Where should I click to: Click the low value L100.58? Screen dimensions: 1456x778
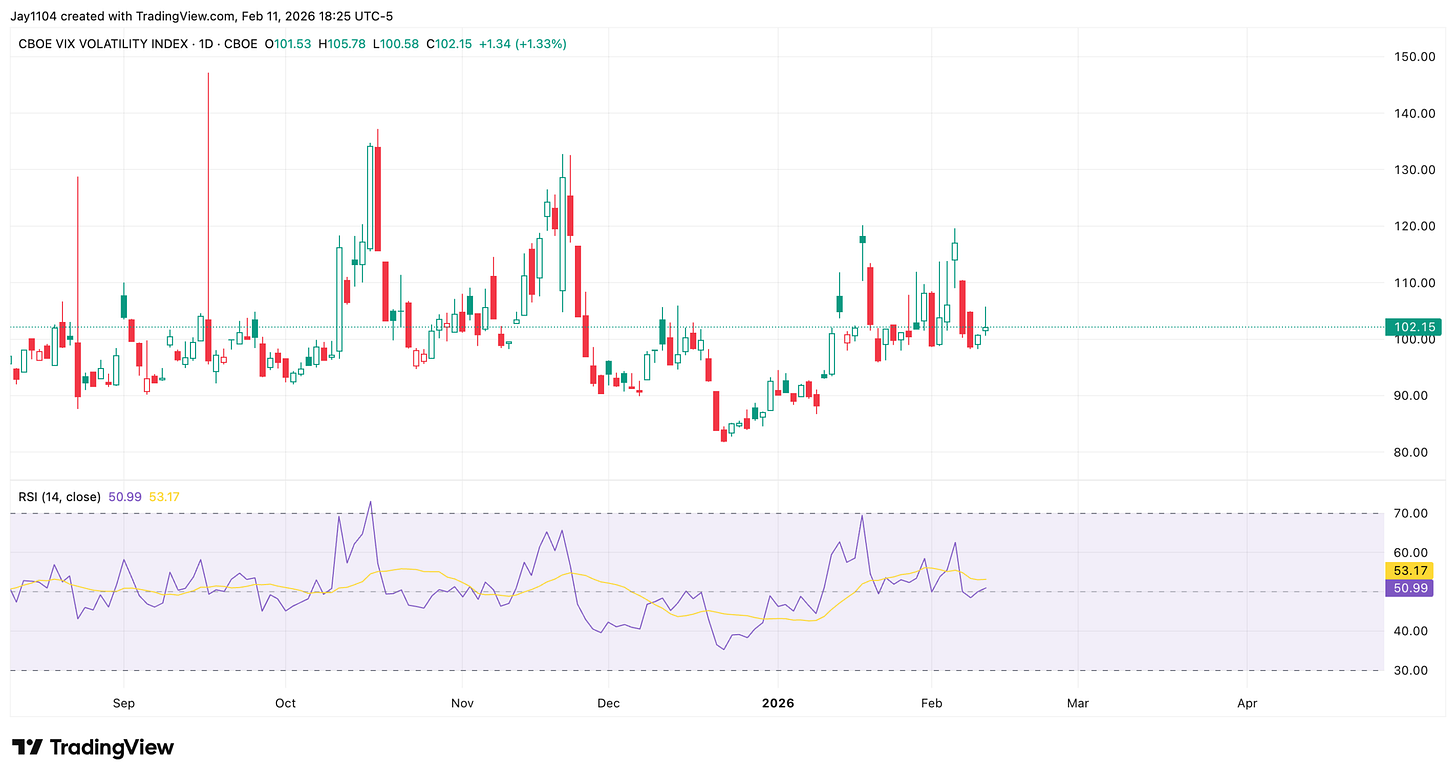click(397, 44)
